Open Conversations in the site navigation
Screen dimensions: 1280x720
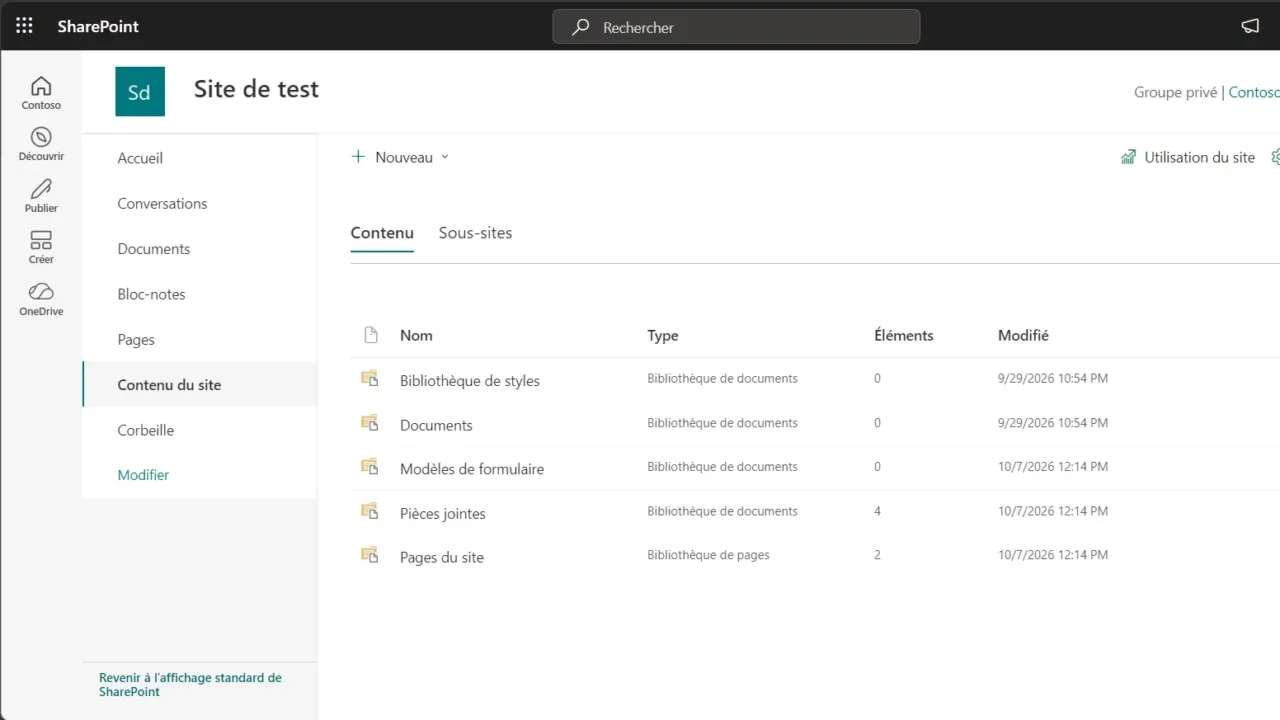click(x=162, y=203)
